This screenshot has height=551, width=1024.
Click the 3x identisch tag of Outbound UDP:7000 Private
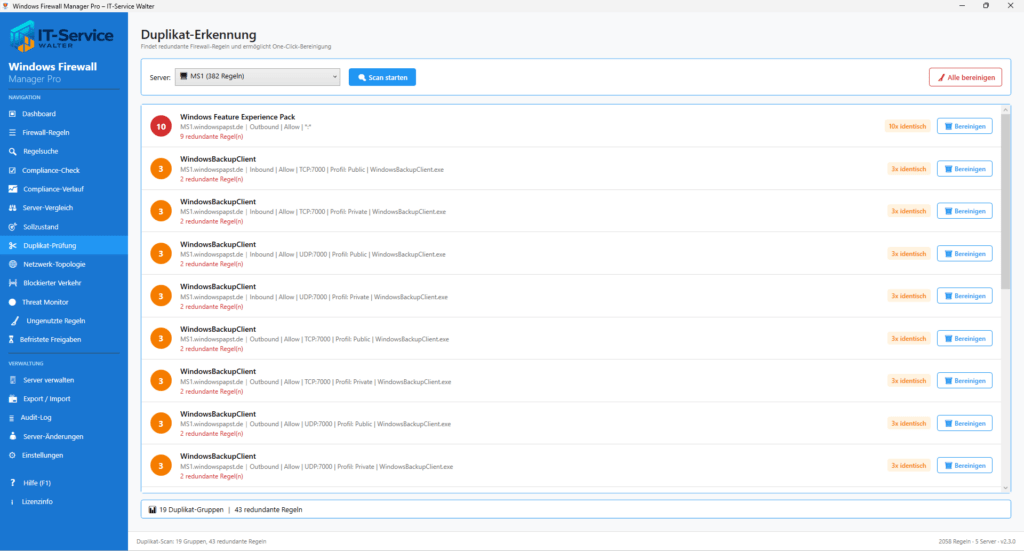[x=909, y=466]
